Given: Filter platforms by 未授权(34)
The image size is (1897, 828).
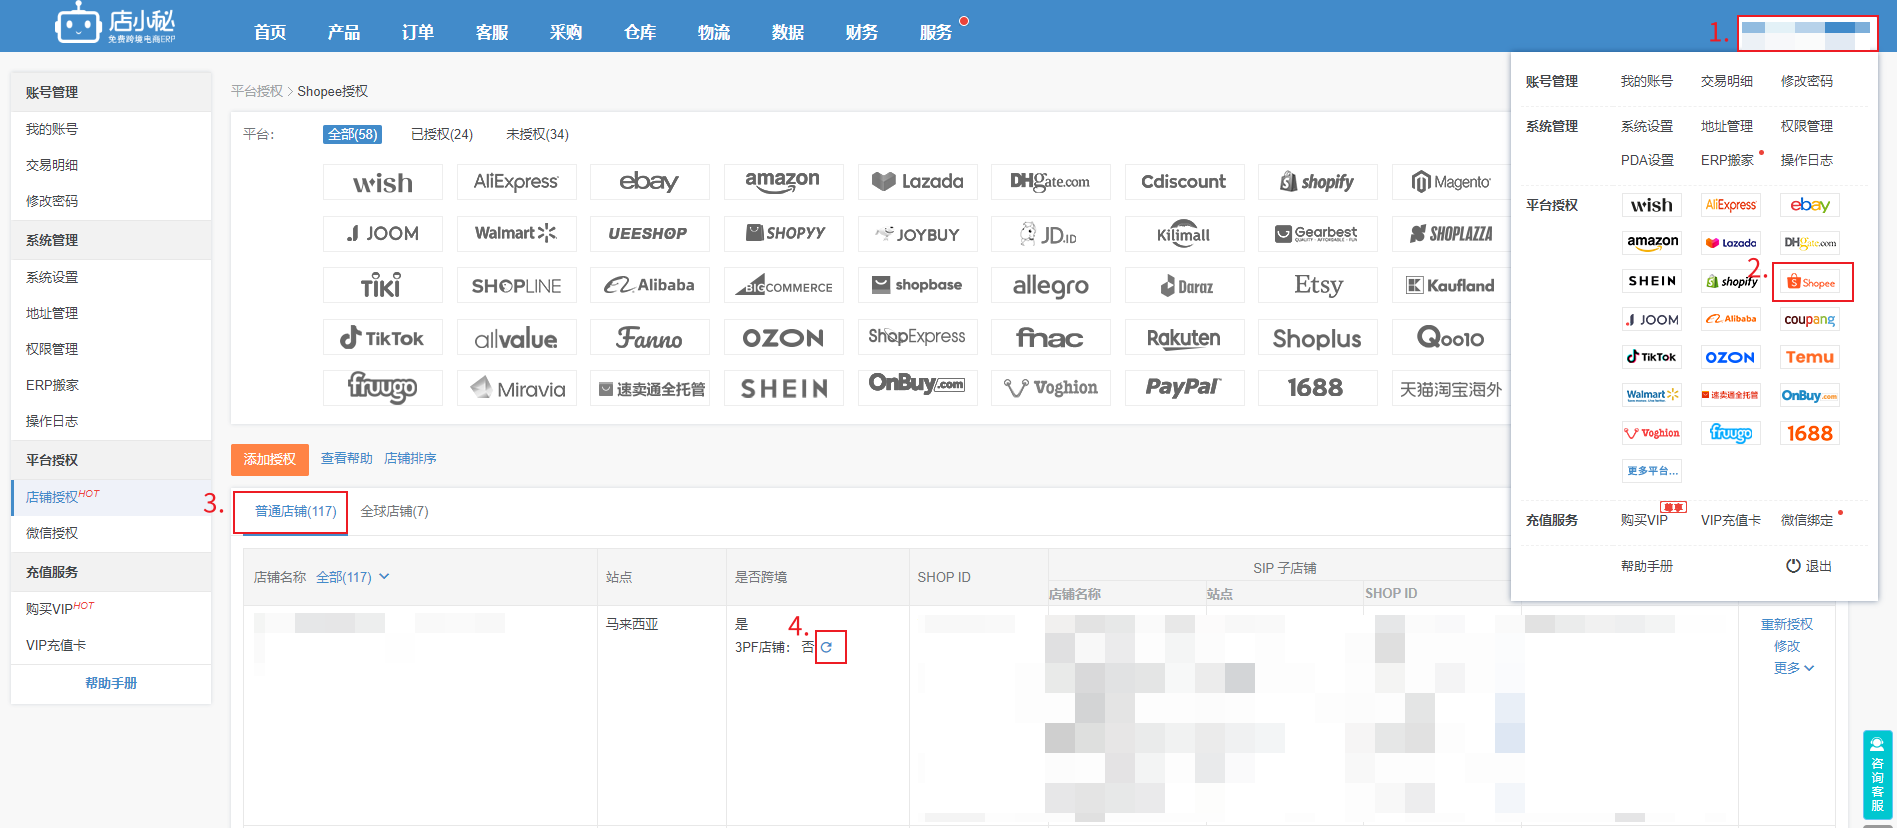Looking at the screenshot, I should (537, 134).
